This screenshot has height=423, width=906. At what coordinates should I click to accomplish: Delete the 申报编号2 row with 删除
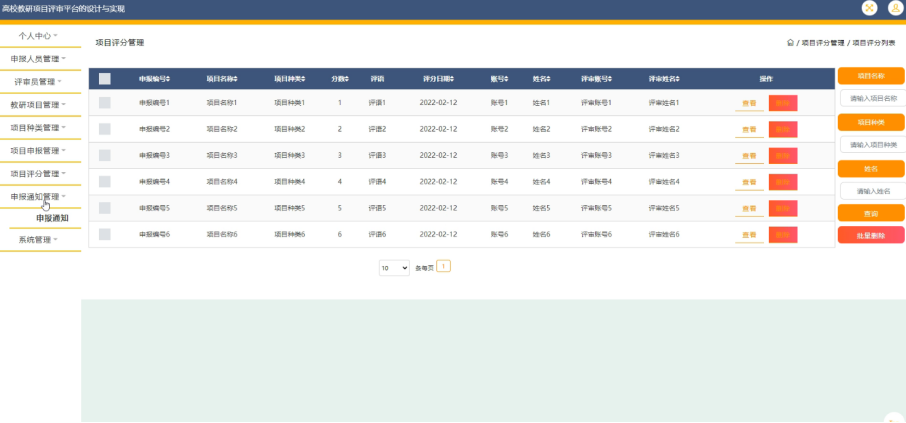pos(783,129)
